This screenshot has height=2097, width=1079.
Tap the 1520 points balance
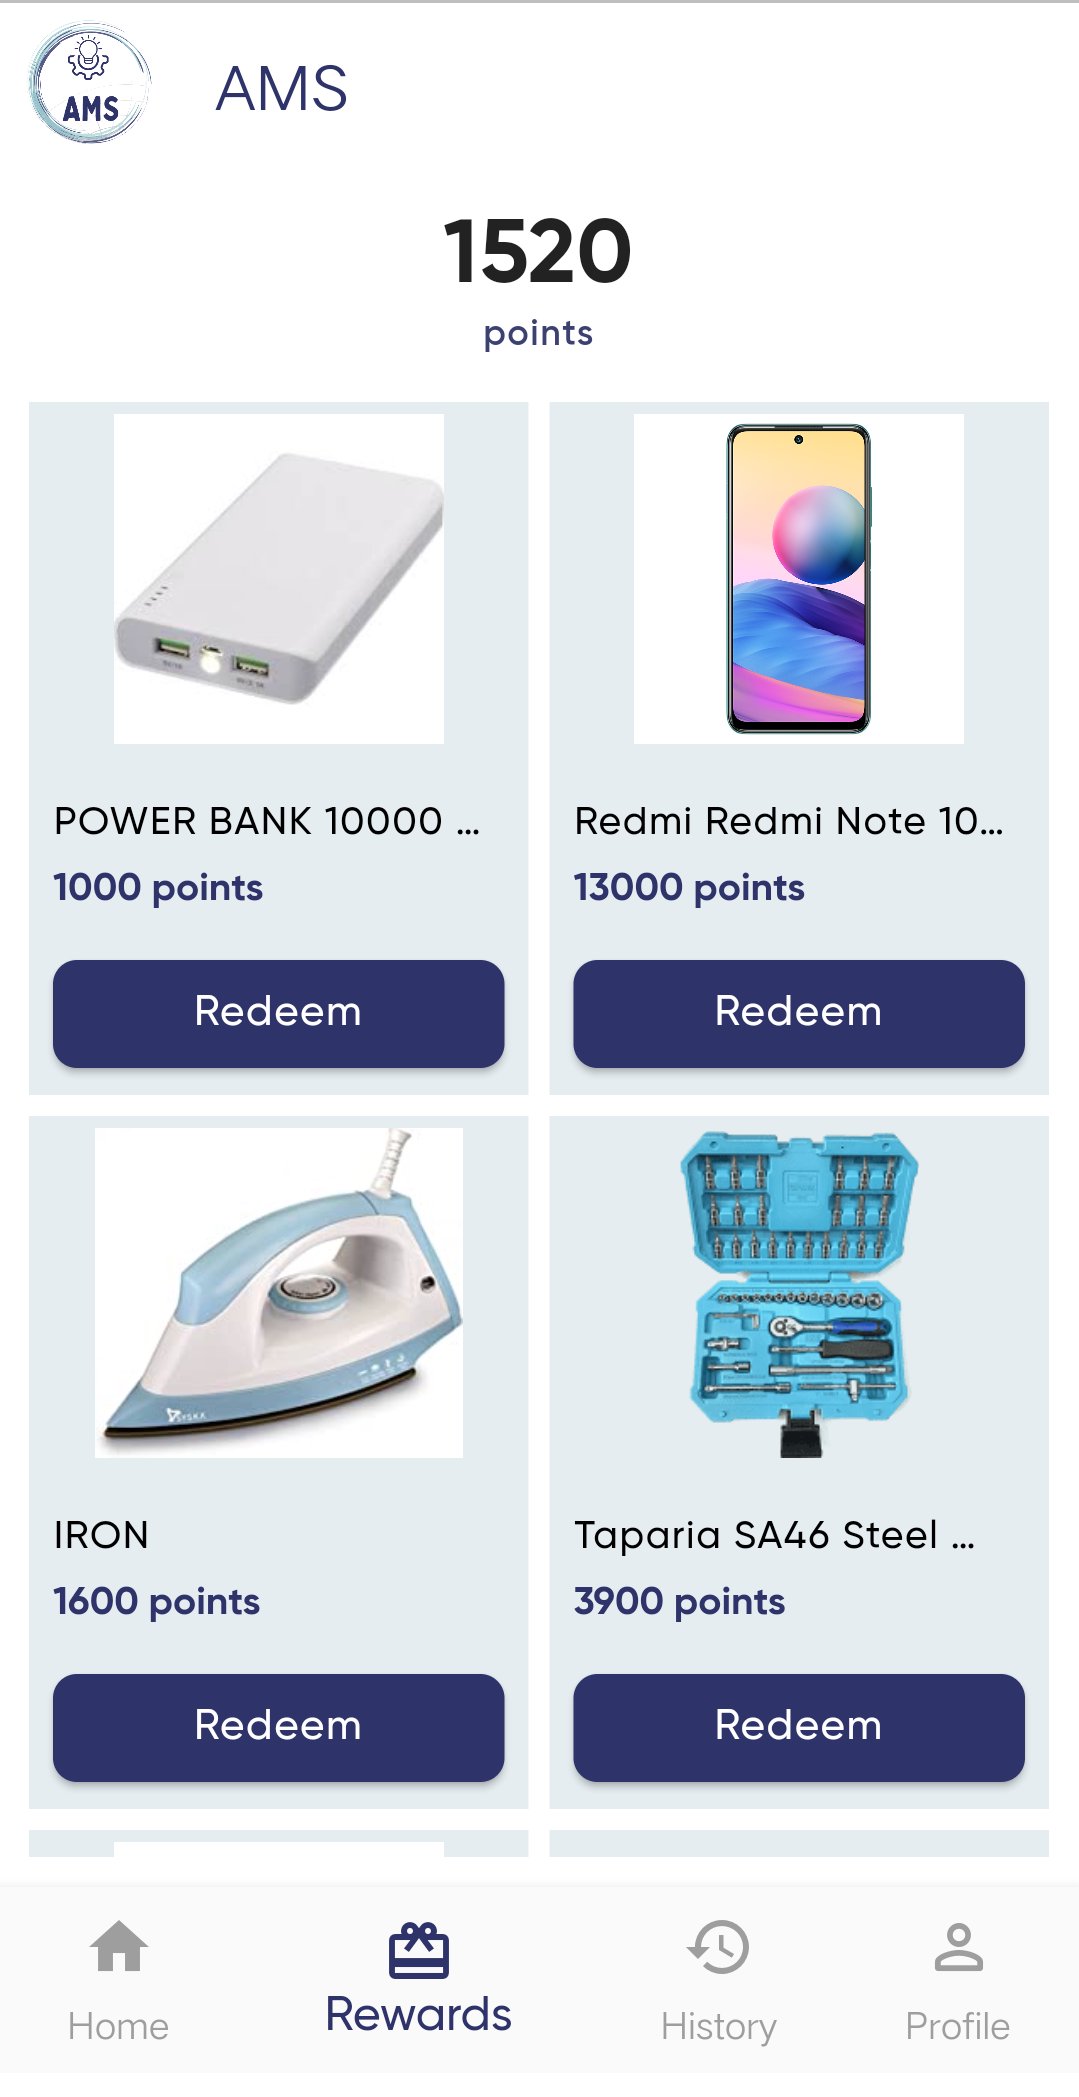pos(538,252)
